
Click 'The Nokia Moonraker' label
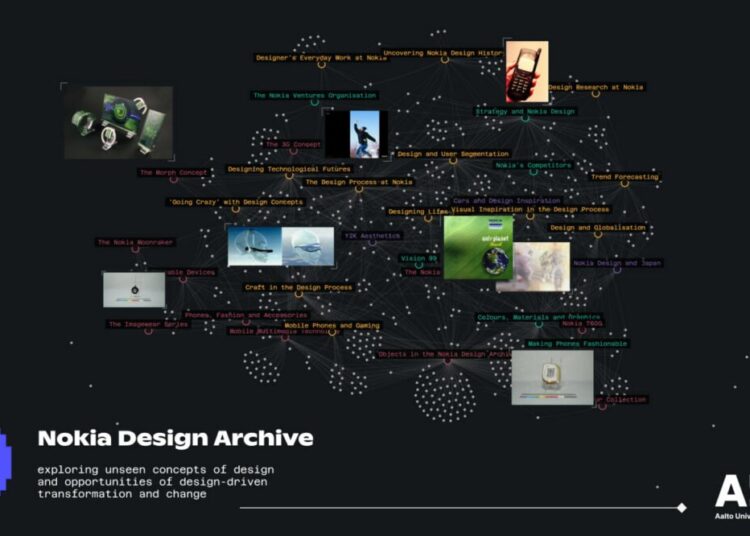[135, 242]
